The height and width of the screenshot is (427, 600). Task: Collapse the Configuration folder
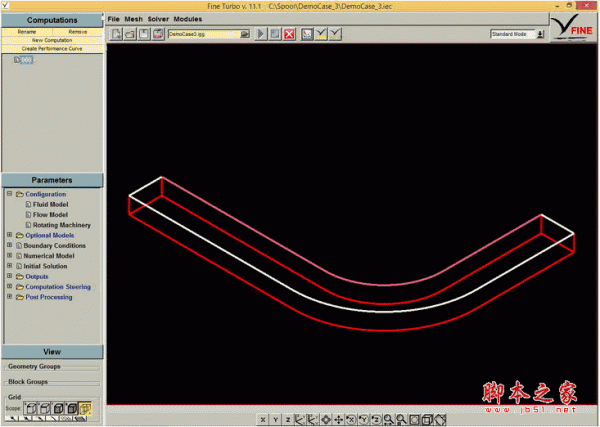(9, 193)
